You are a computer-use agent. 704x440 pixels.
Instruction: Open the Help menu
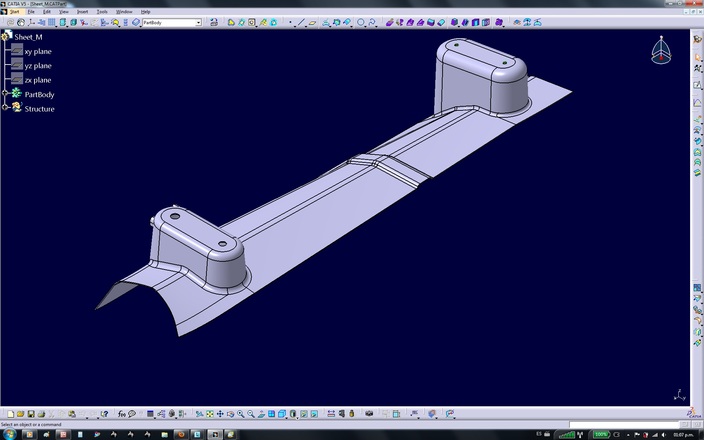click(x=145, y=12)
